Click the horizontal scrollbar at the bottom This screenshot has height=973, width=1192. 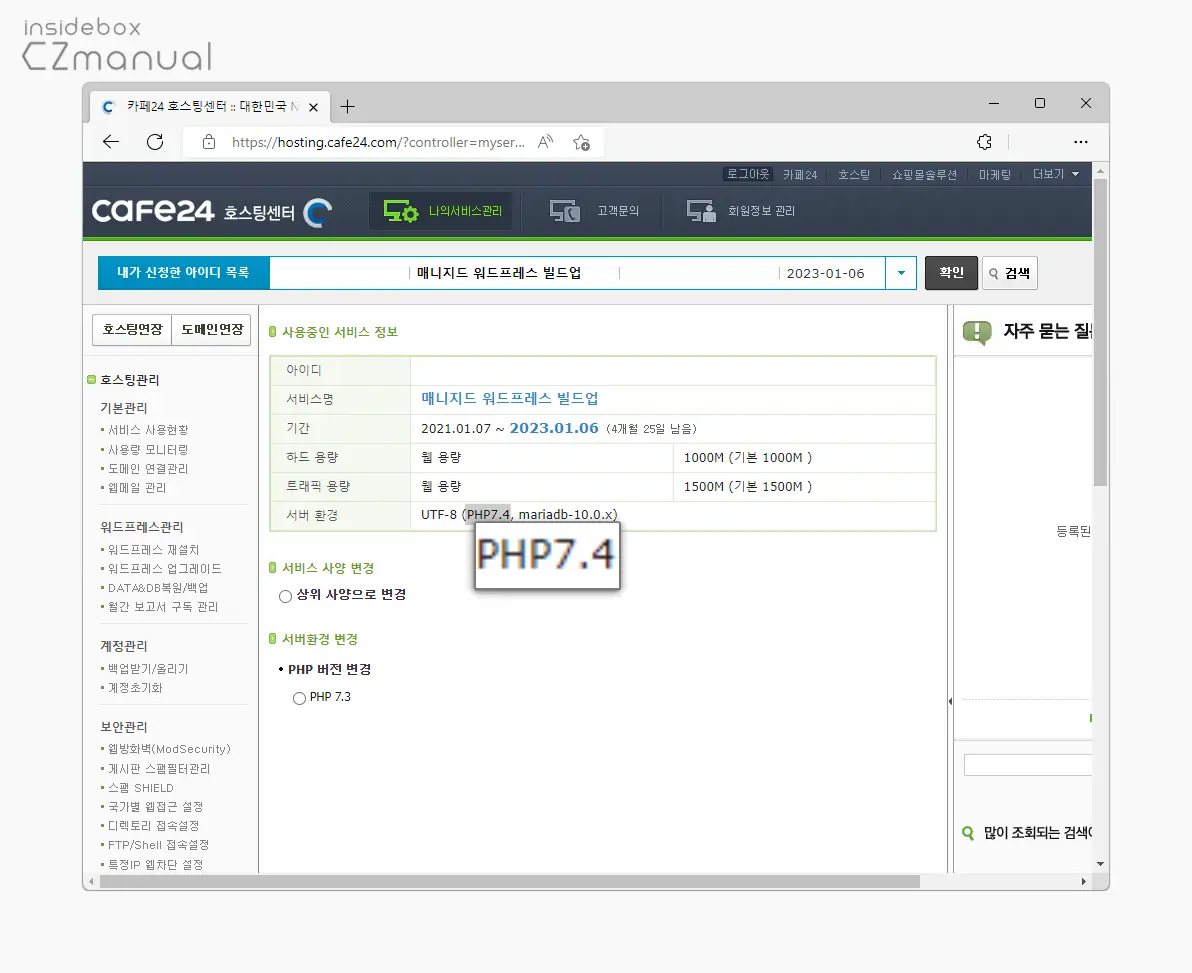pos(509,882)
